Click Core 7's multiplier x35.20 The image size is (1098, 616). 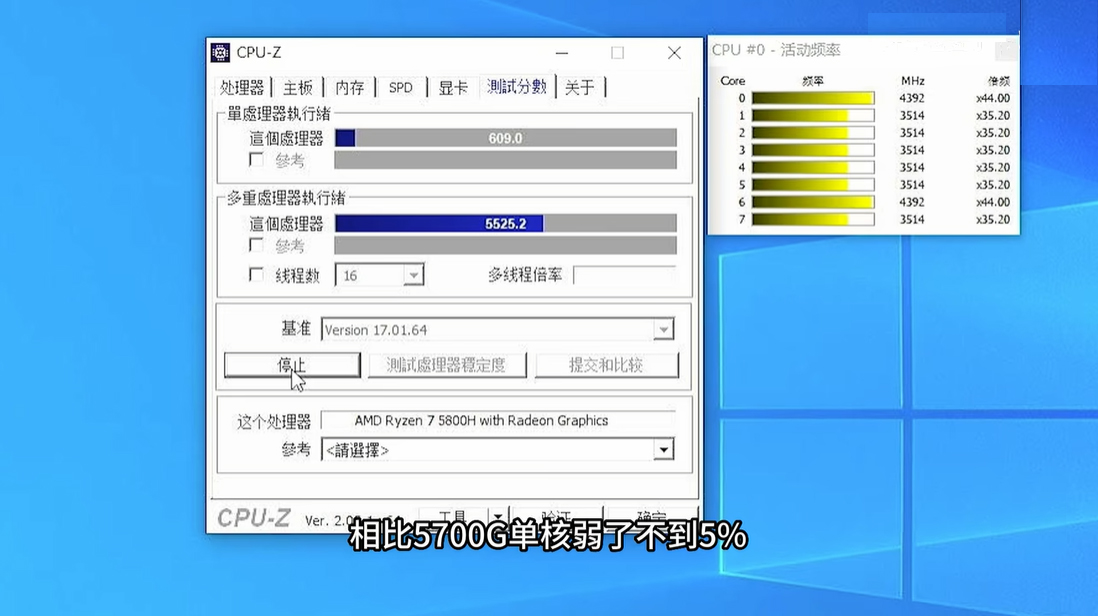click(x=993, y=219)
